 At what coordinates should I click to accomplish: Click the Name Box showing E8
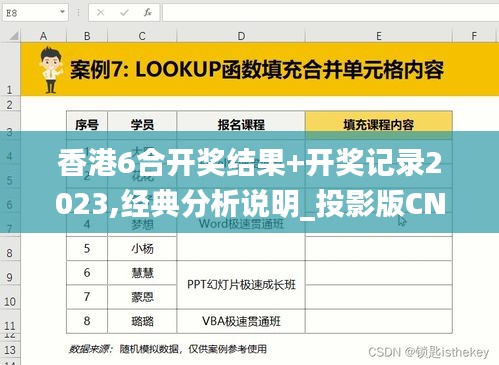click(35, 13)
